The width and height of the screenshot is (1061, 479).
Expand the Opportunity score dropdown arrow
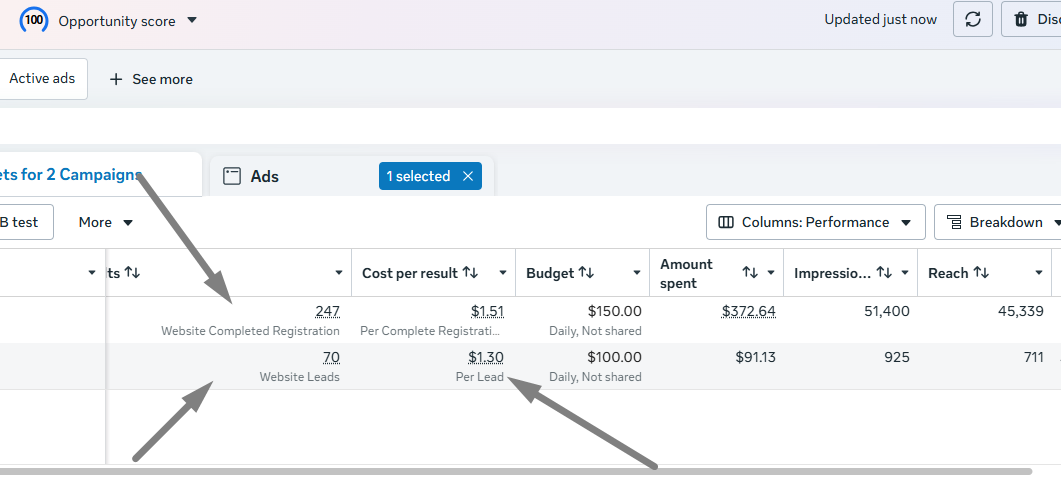(192, 20)
